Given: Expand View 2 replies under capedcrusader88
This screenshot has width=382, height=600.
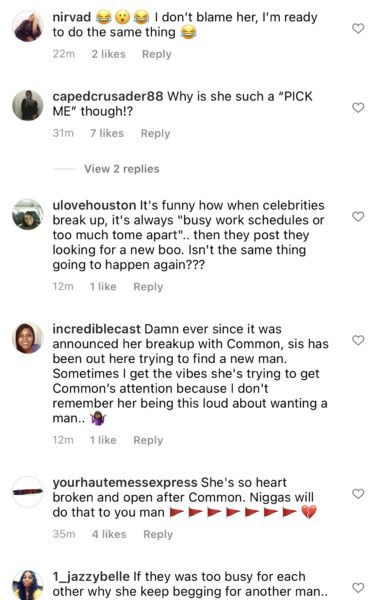Looking at the screenshot, I should click(122, 169).
